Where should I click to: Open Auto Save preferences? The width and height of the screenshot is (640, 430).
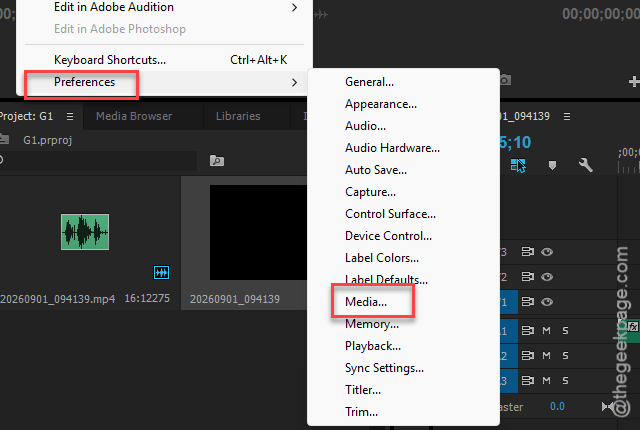click(376, 170)
